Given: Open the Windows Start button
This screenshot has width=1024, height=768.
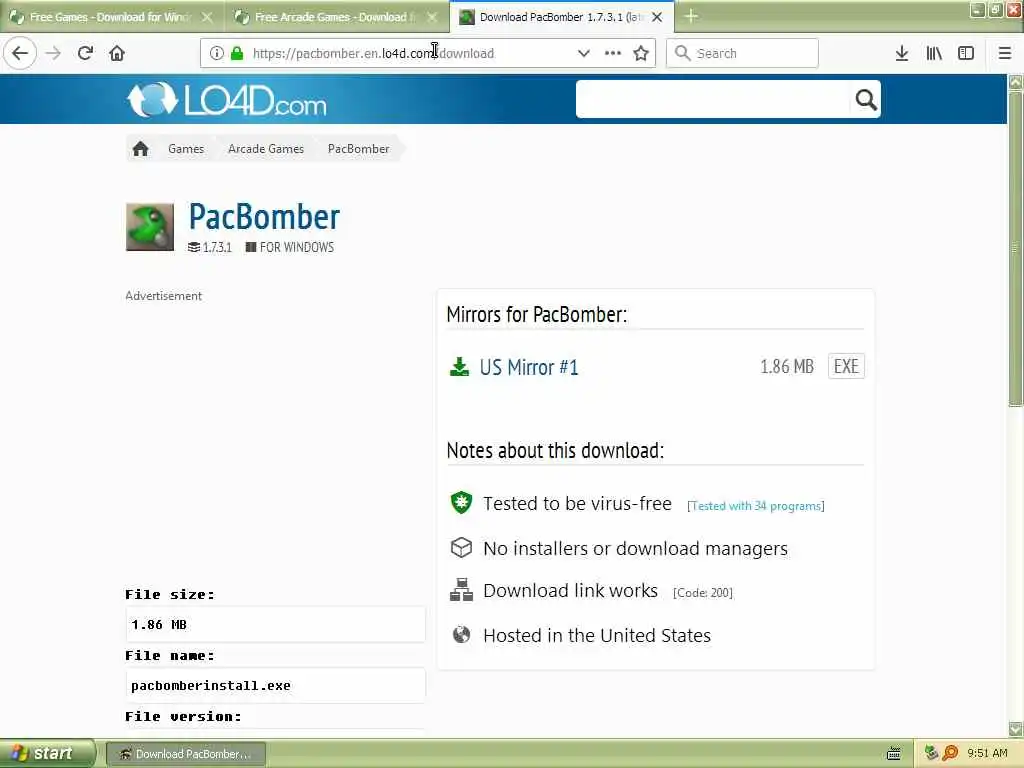Looking at the screenshot, I should [x=47, y=754].
